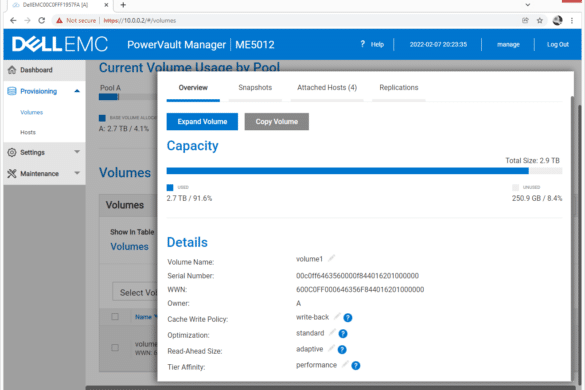Screen dimensions: 585x390
Task: Click the Optimization help question mark
Action: (x=343, y=334)
